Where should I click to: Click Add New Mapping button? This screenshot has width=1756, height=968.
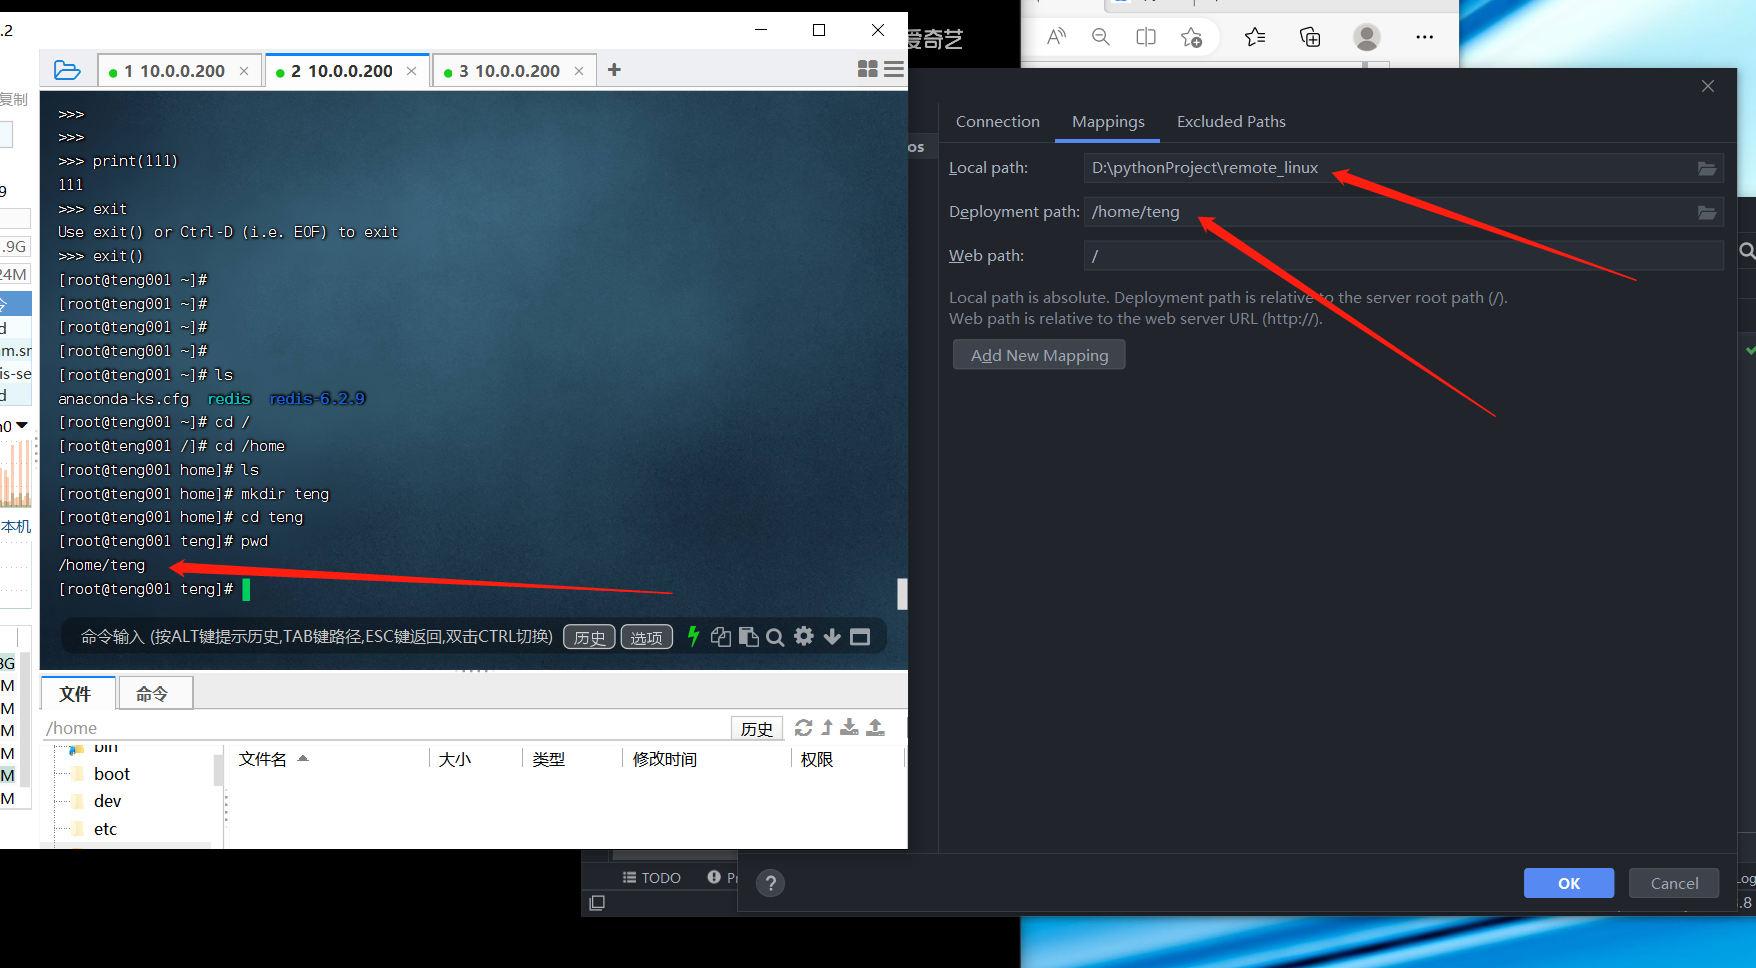1039,355
